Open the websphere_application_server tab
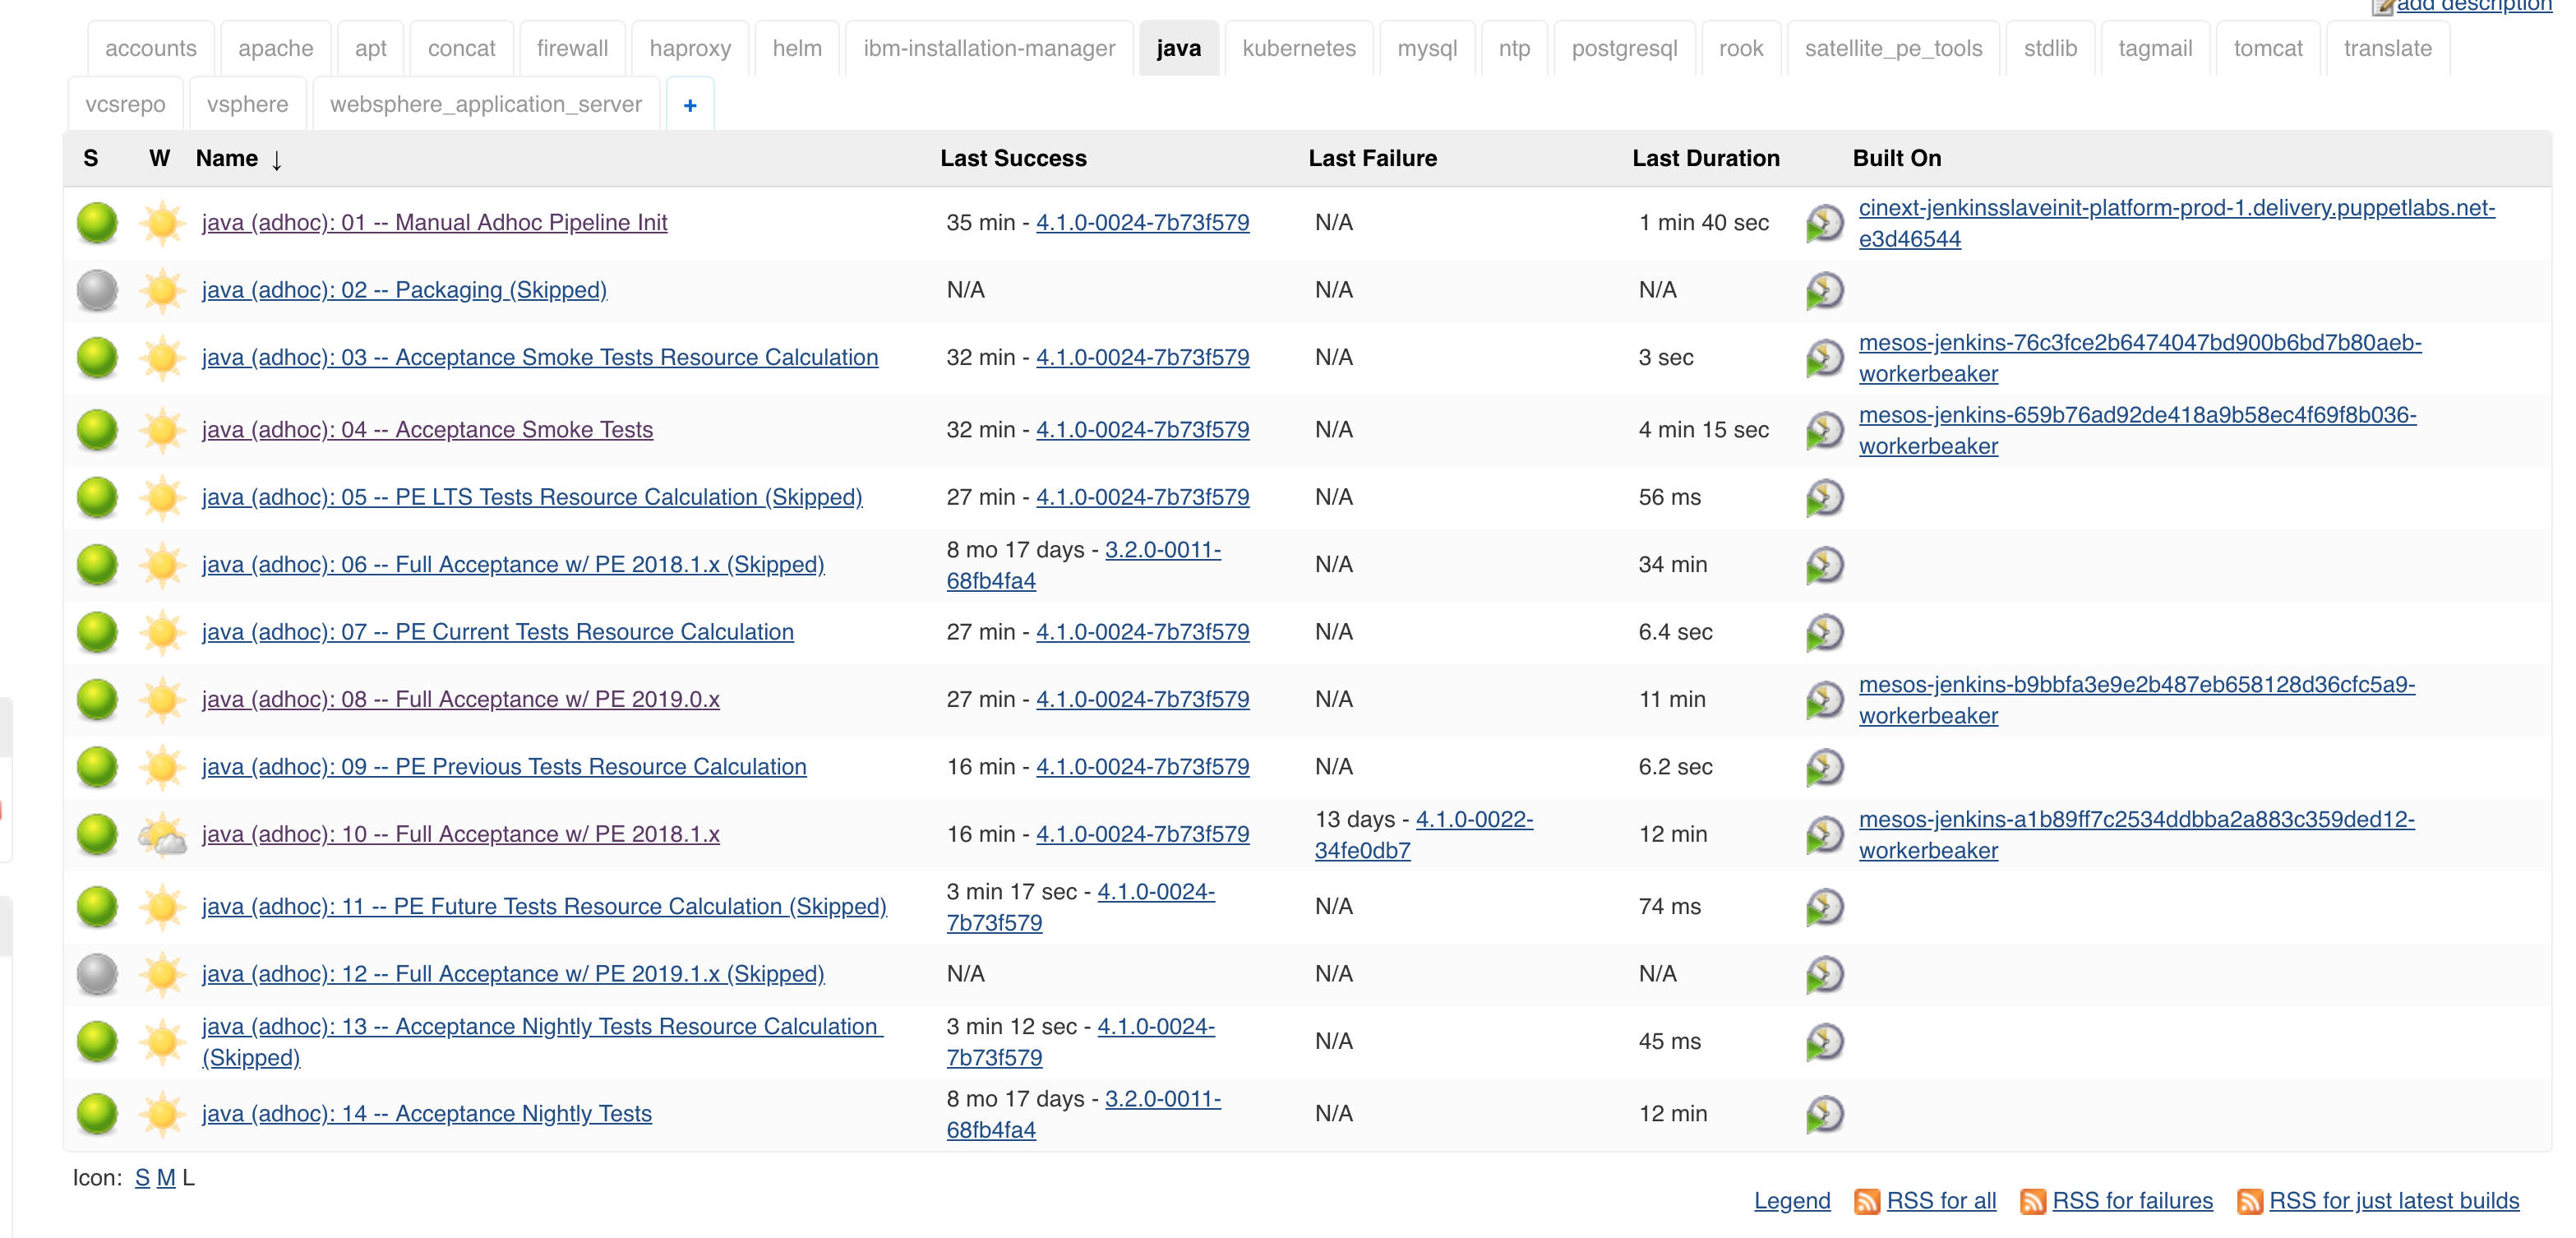The image size is (2576, 1238). 485,105
